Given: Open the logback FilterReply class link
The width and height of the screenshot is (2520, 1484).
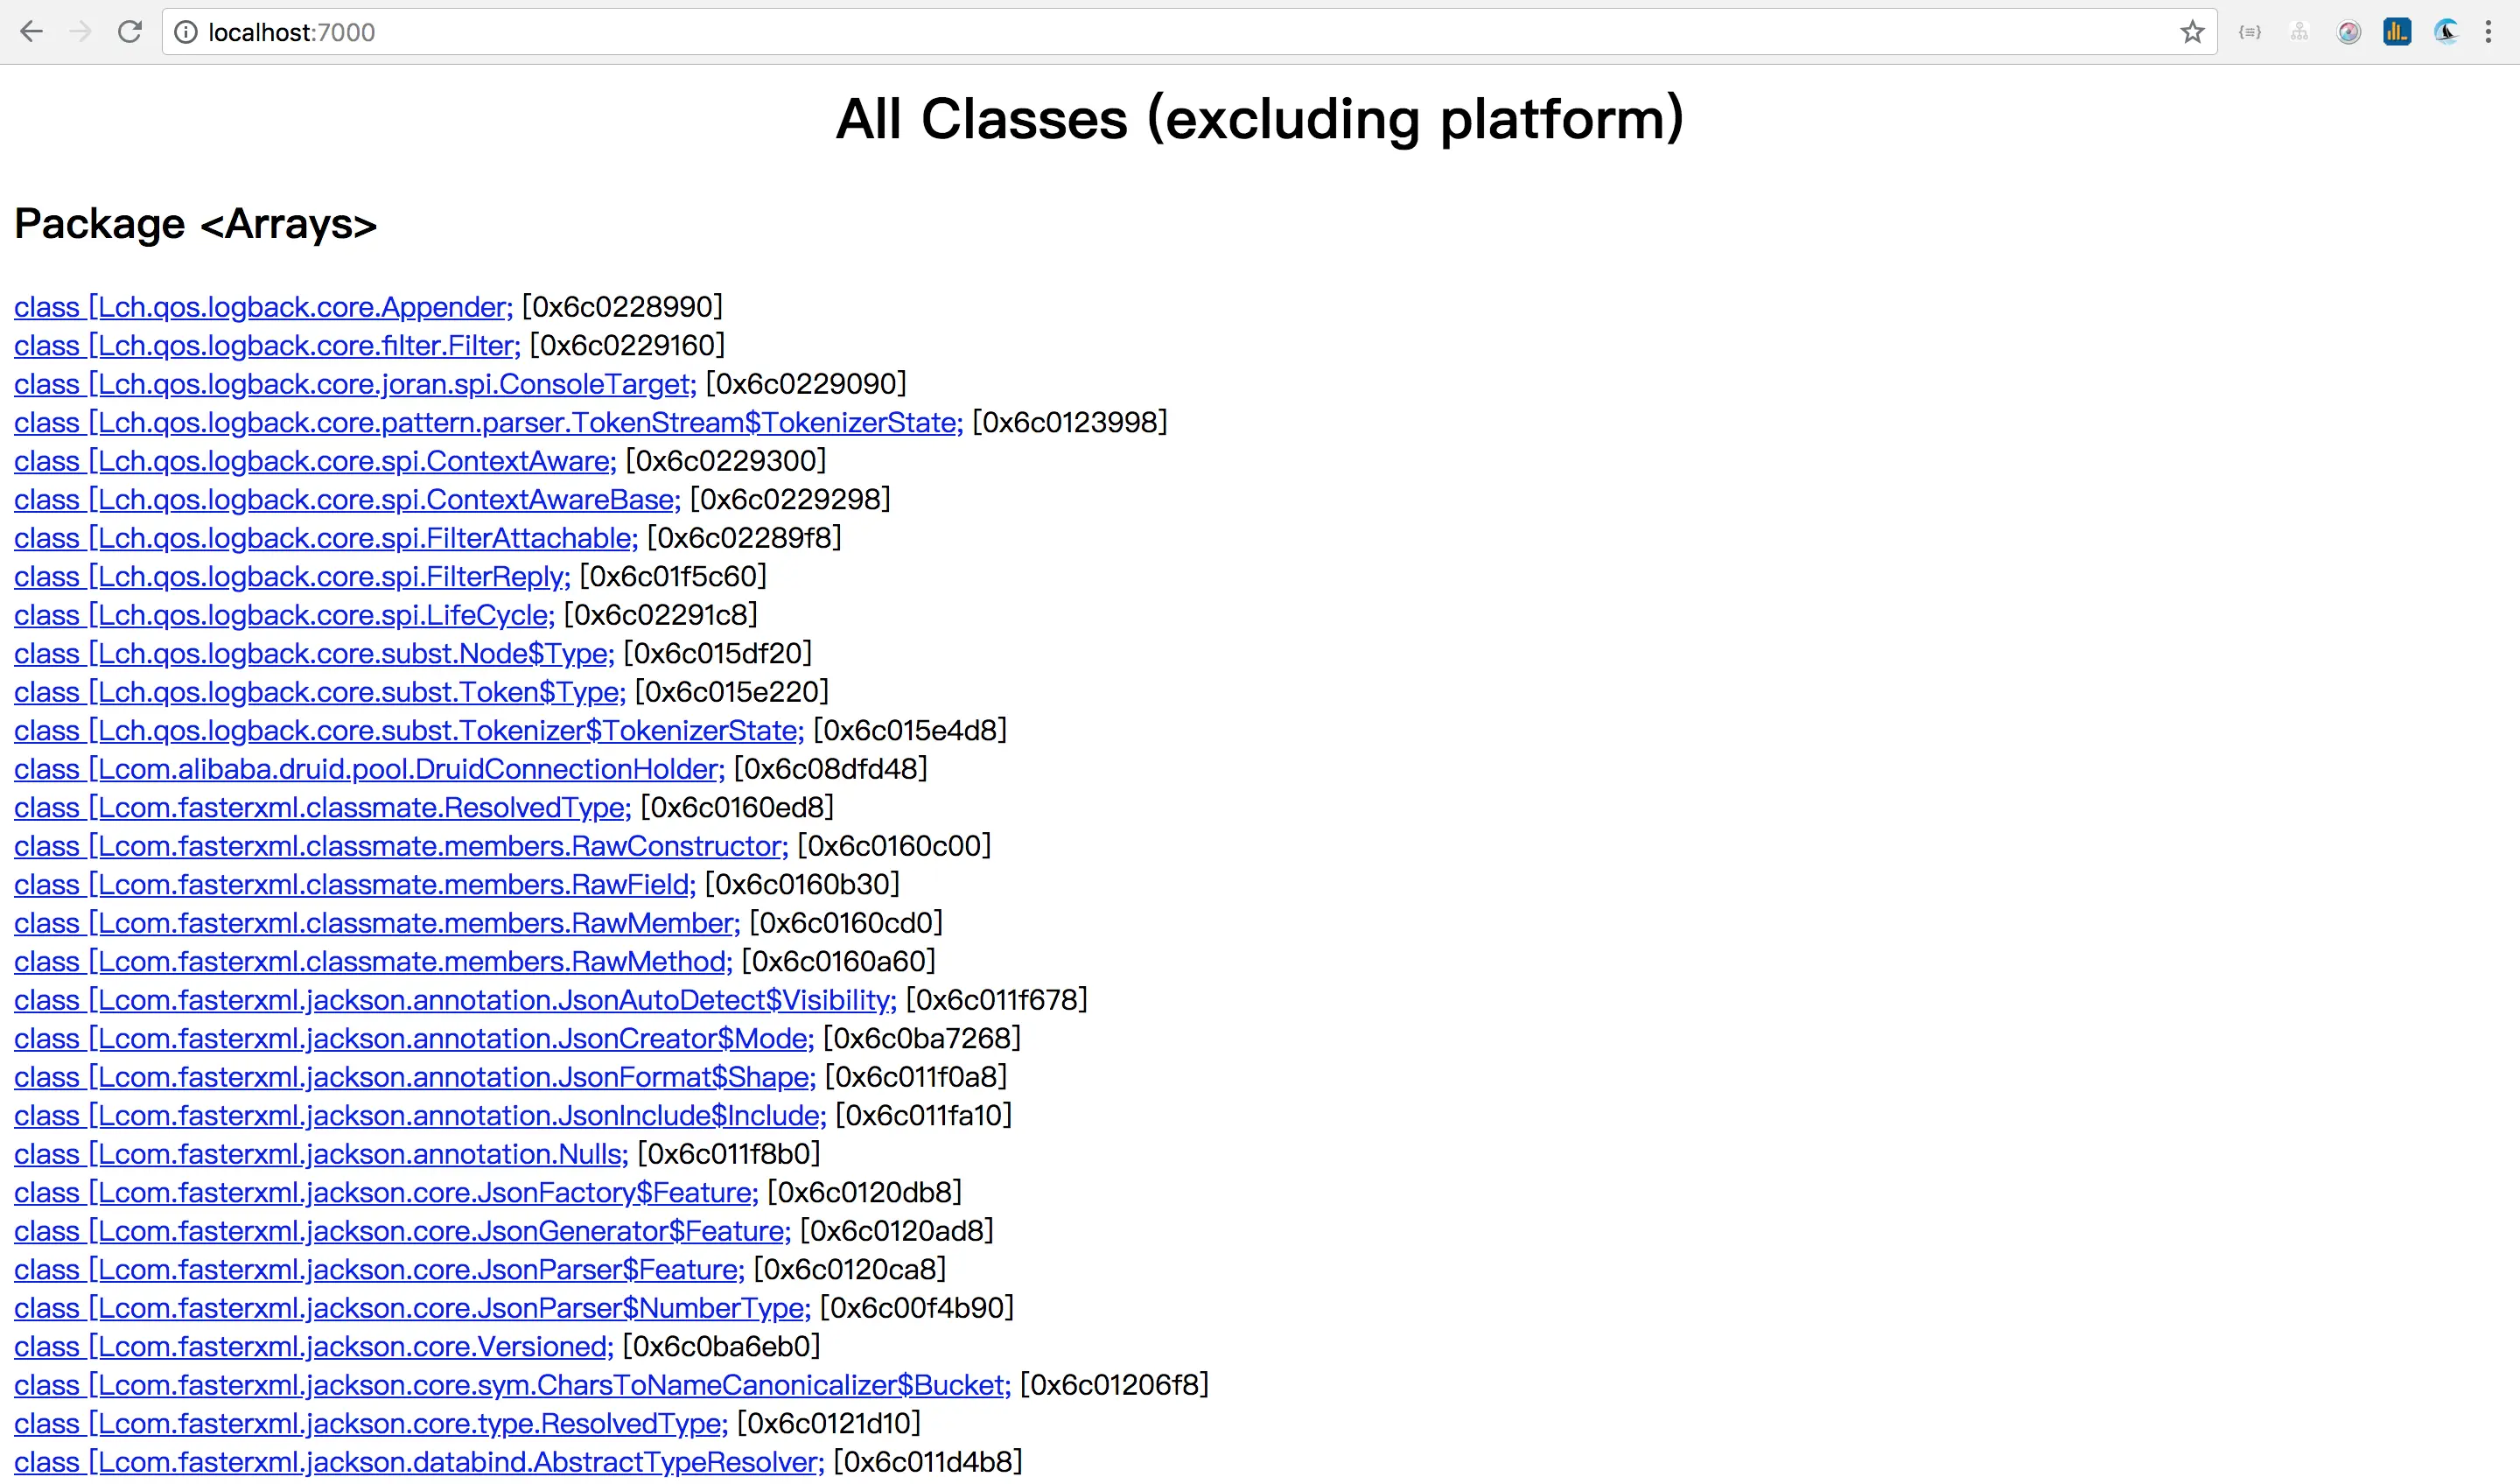Looking at the screenshot, I should pyautogui.click(x=292, y=577).
